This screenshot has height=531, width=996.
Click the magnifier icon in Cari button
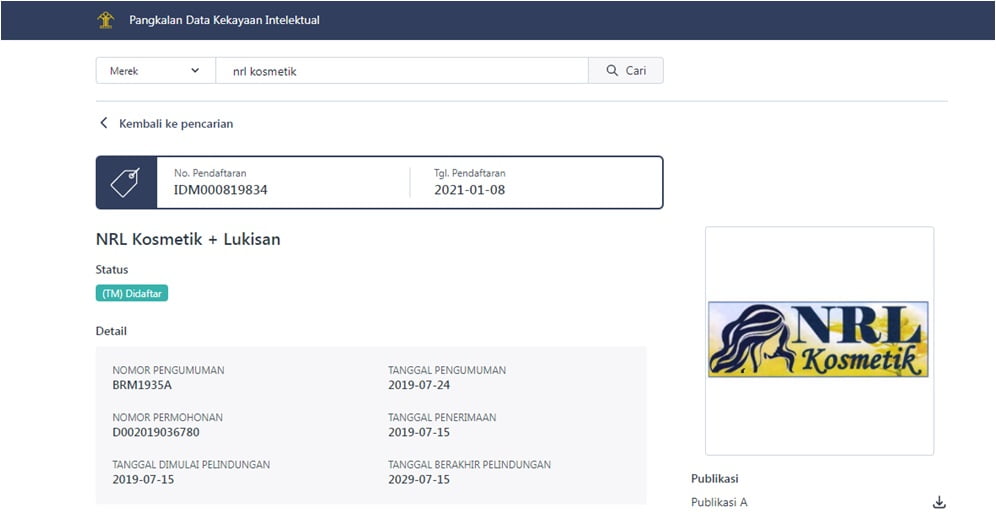612,71
